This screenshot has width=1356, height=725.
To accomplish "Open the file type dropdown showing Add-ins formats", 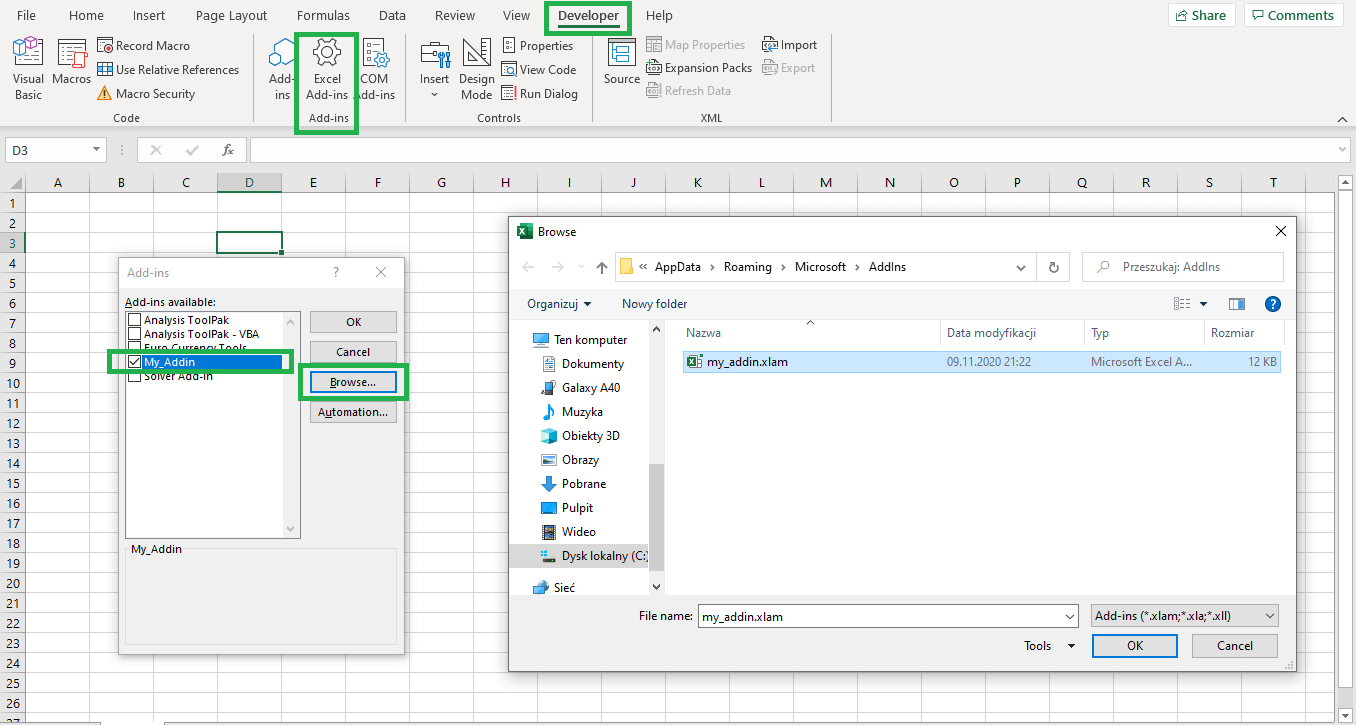I will pyautogui.click(x=1185, y=615).
